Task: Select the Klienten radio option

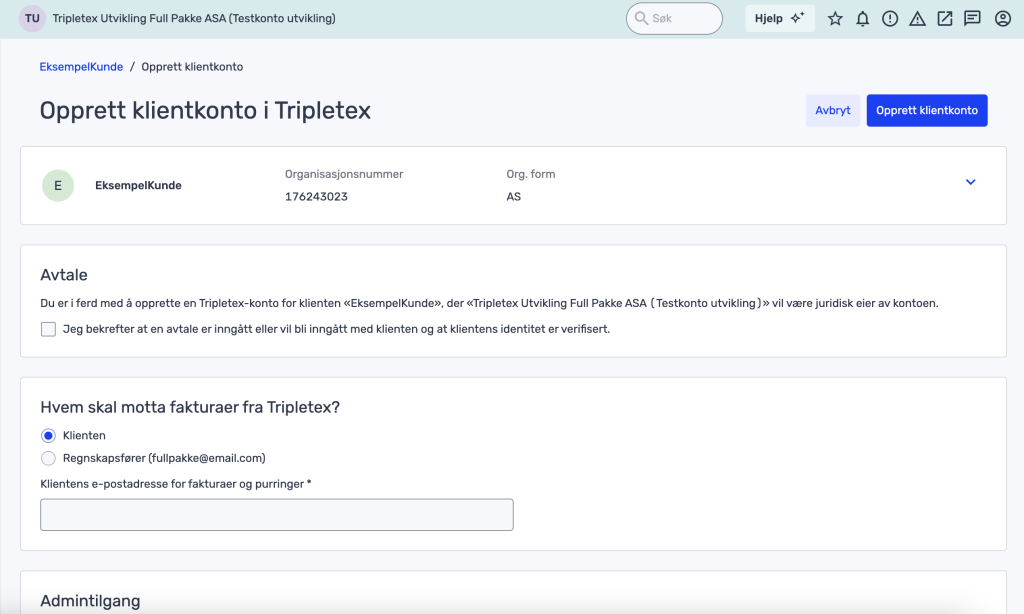Action: 48,436
